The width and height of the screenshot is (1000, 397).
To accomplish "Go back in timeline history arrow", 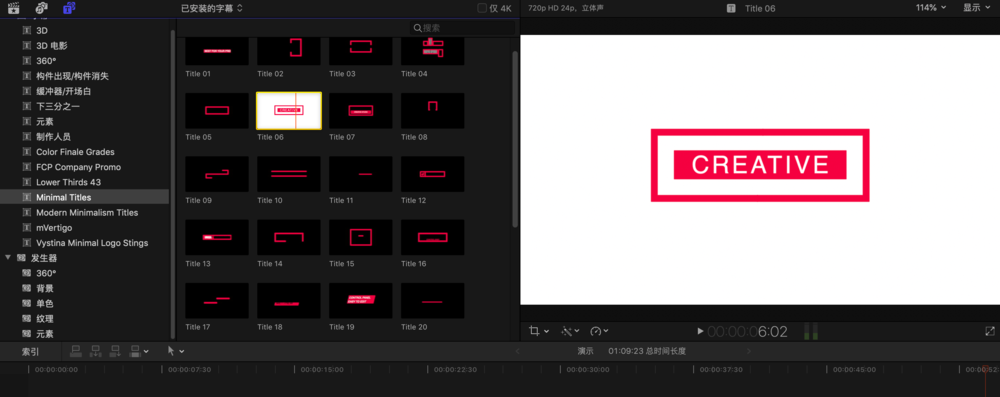I will tap(517, 351).
